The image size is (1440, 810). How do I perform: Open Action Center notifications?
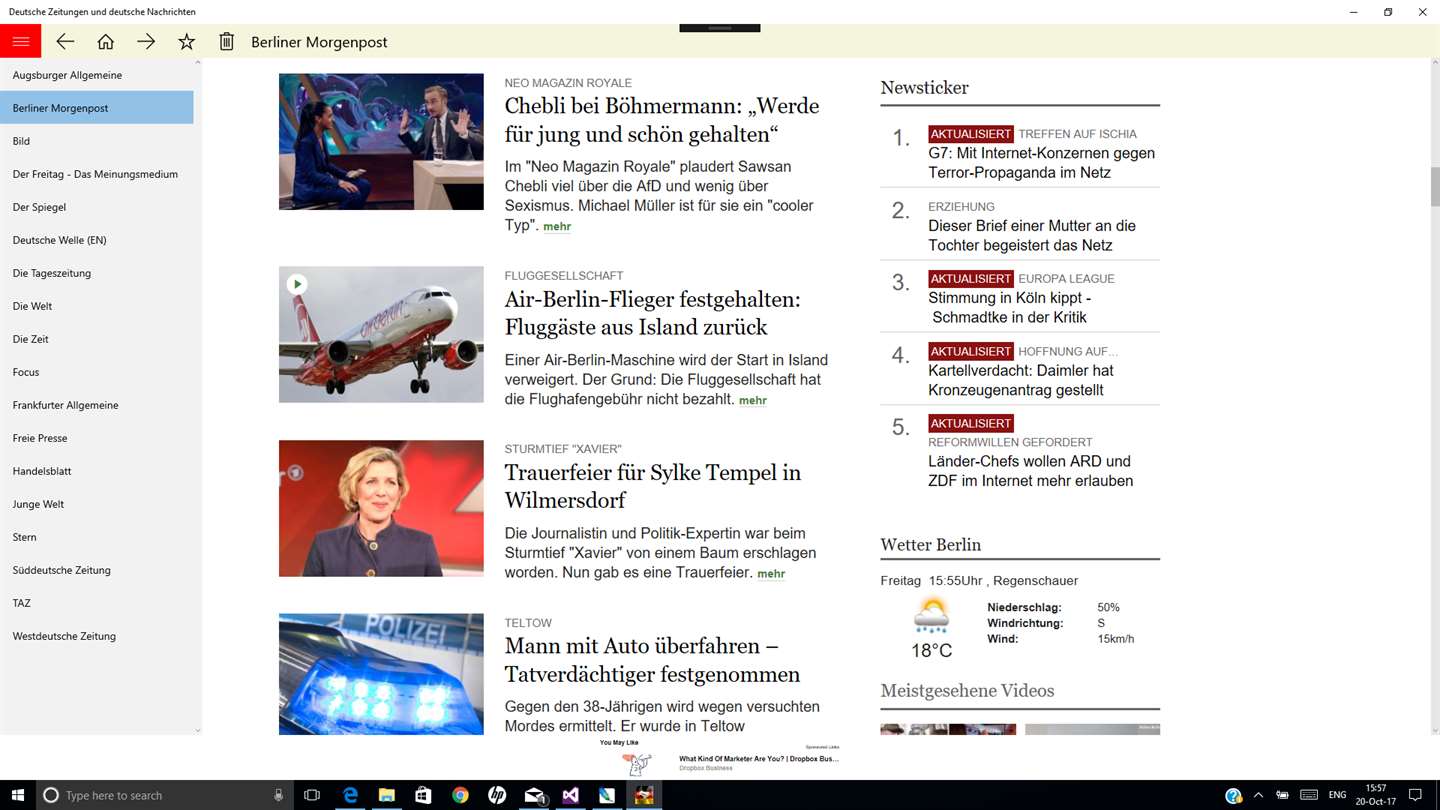pyautogui.click(x=1415, y=795)
